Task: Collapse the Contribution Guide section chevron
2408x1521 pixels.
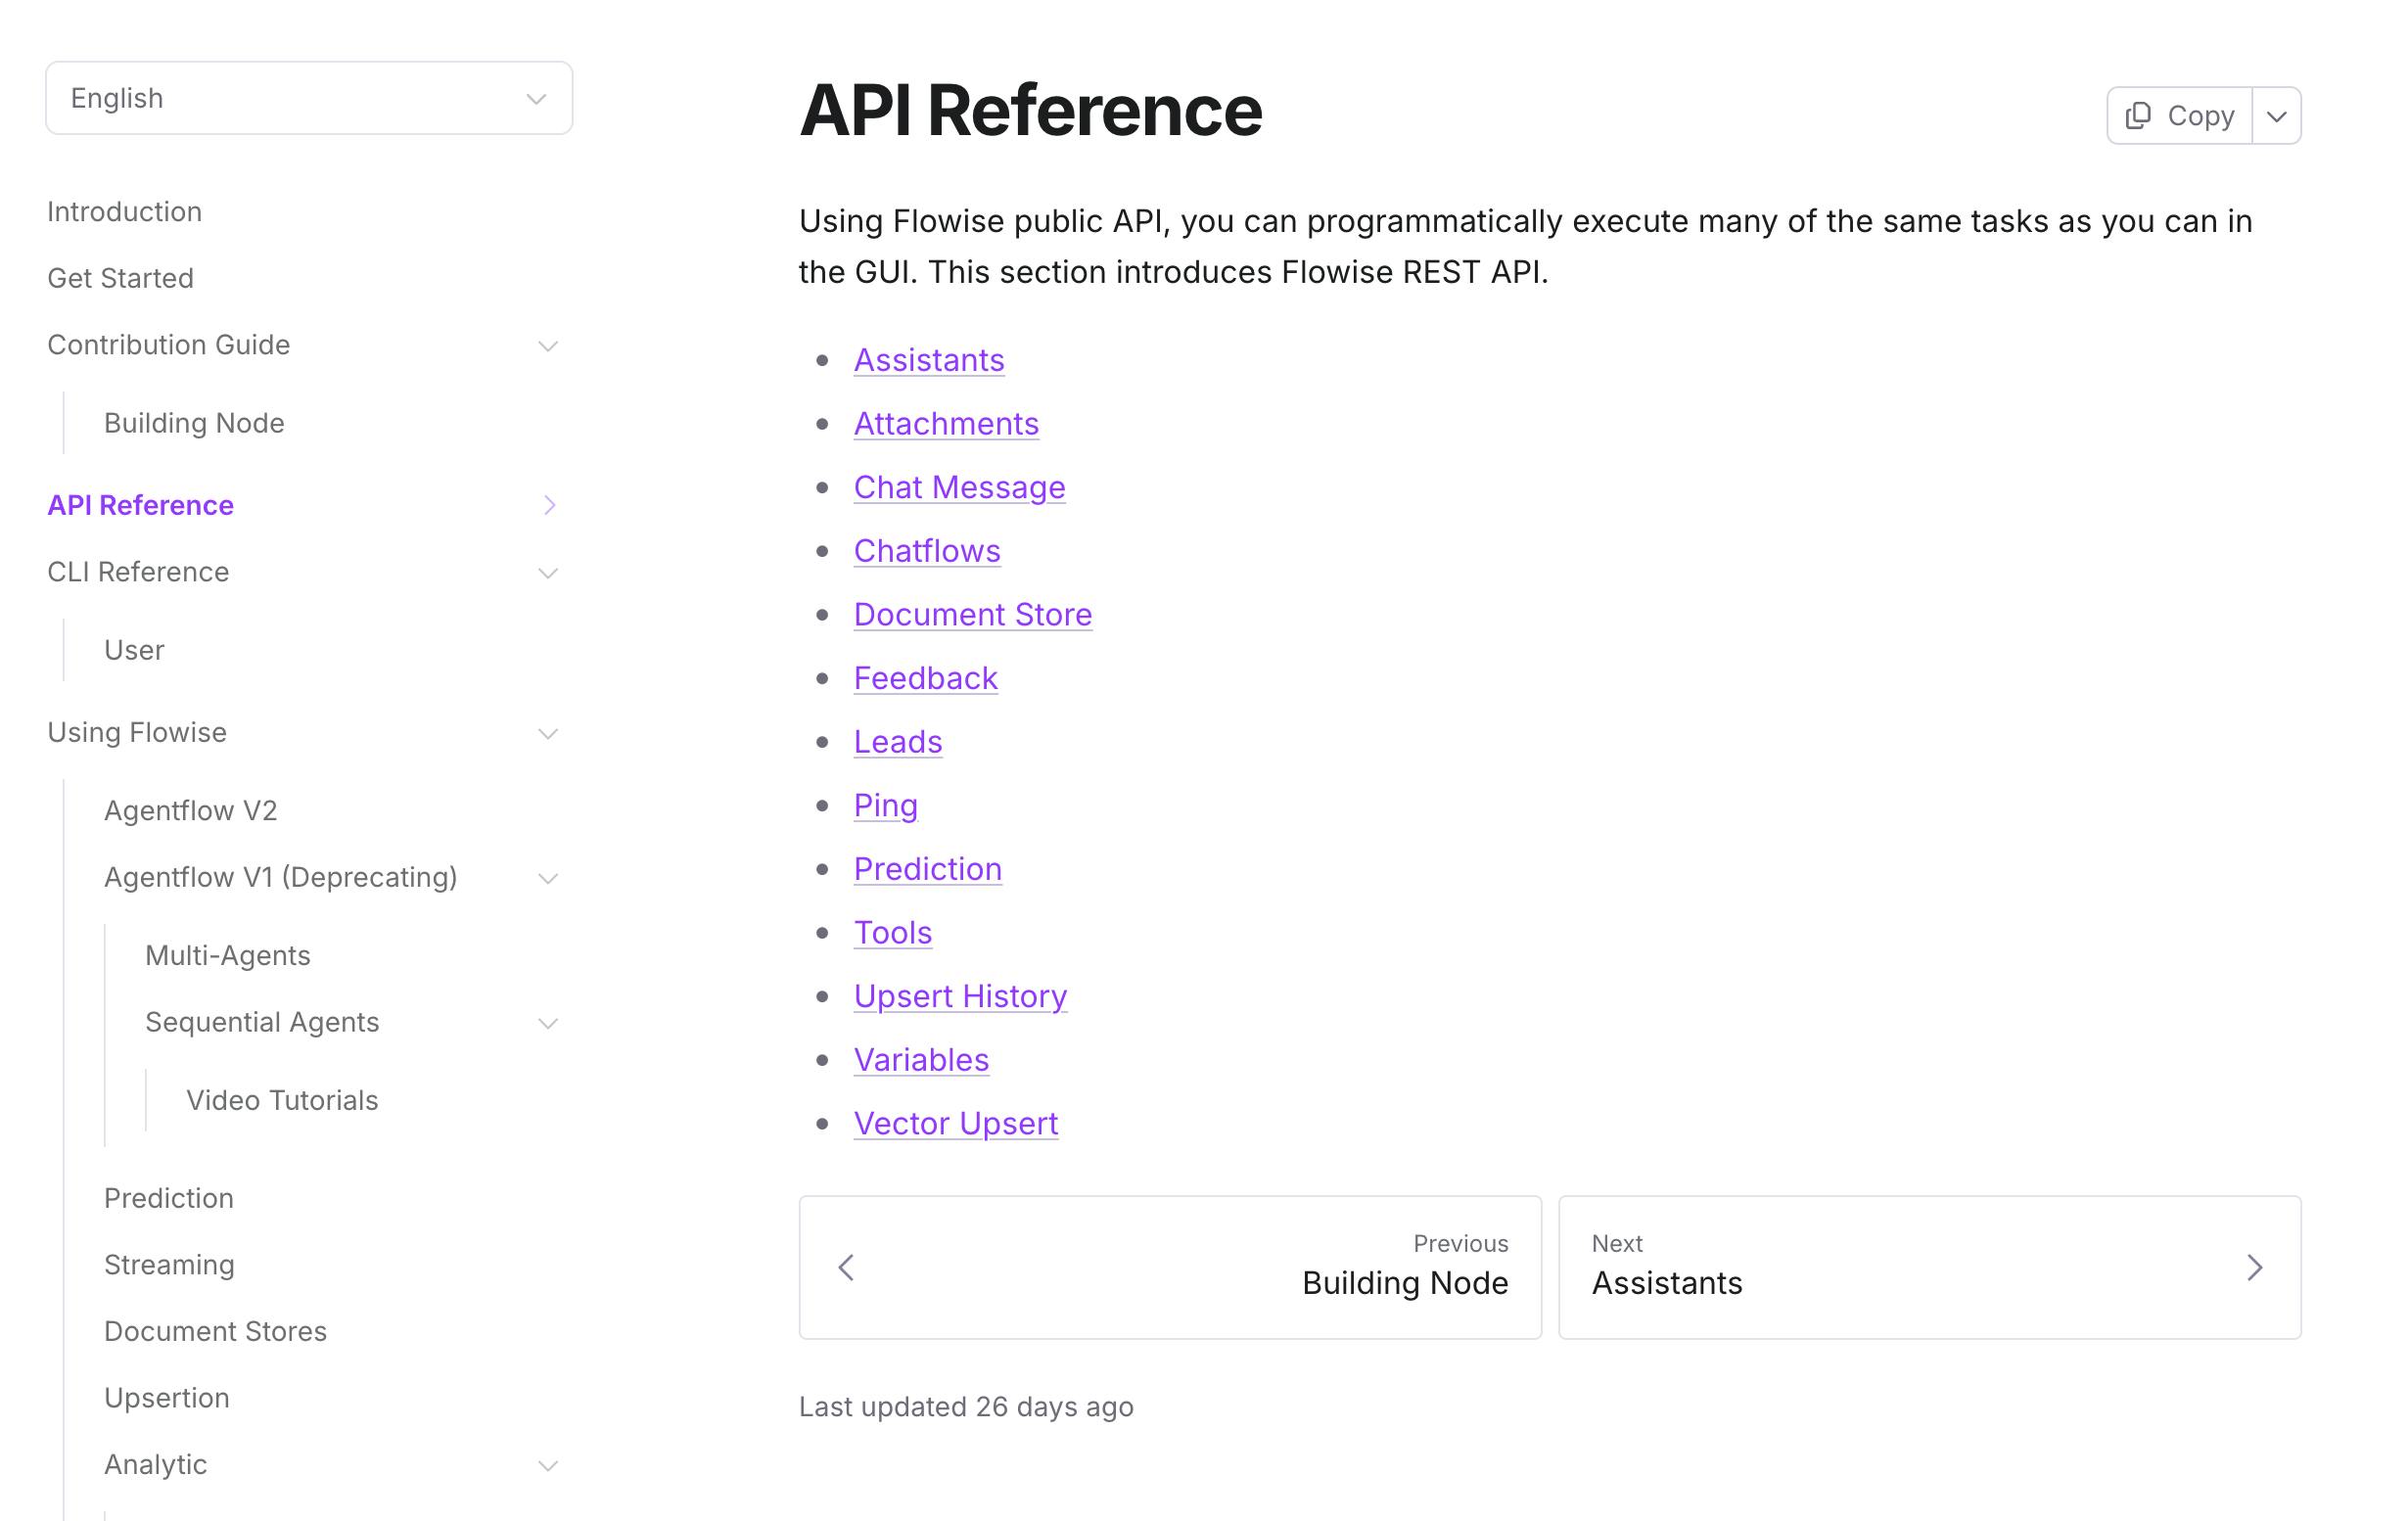Action: pos(548,346)
